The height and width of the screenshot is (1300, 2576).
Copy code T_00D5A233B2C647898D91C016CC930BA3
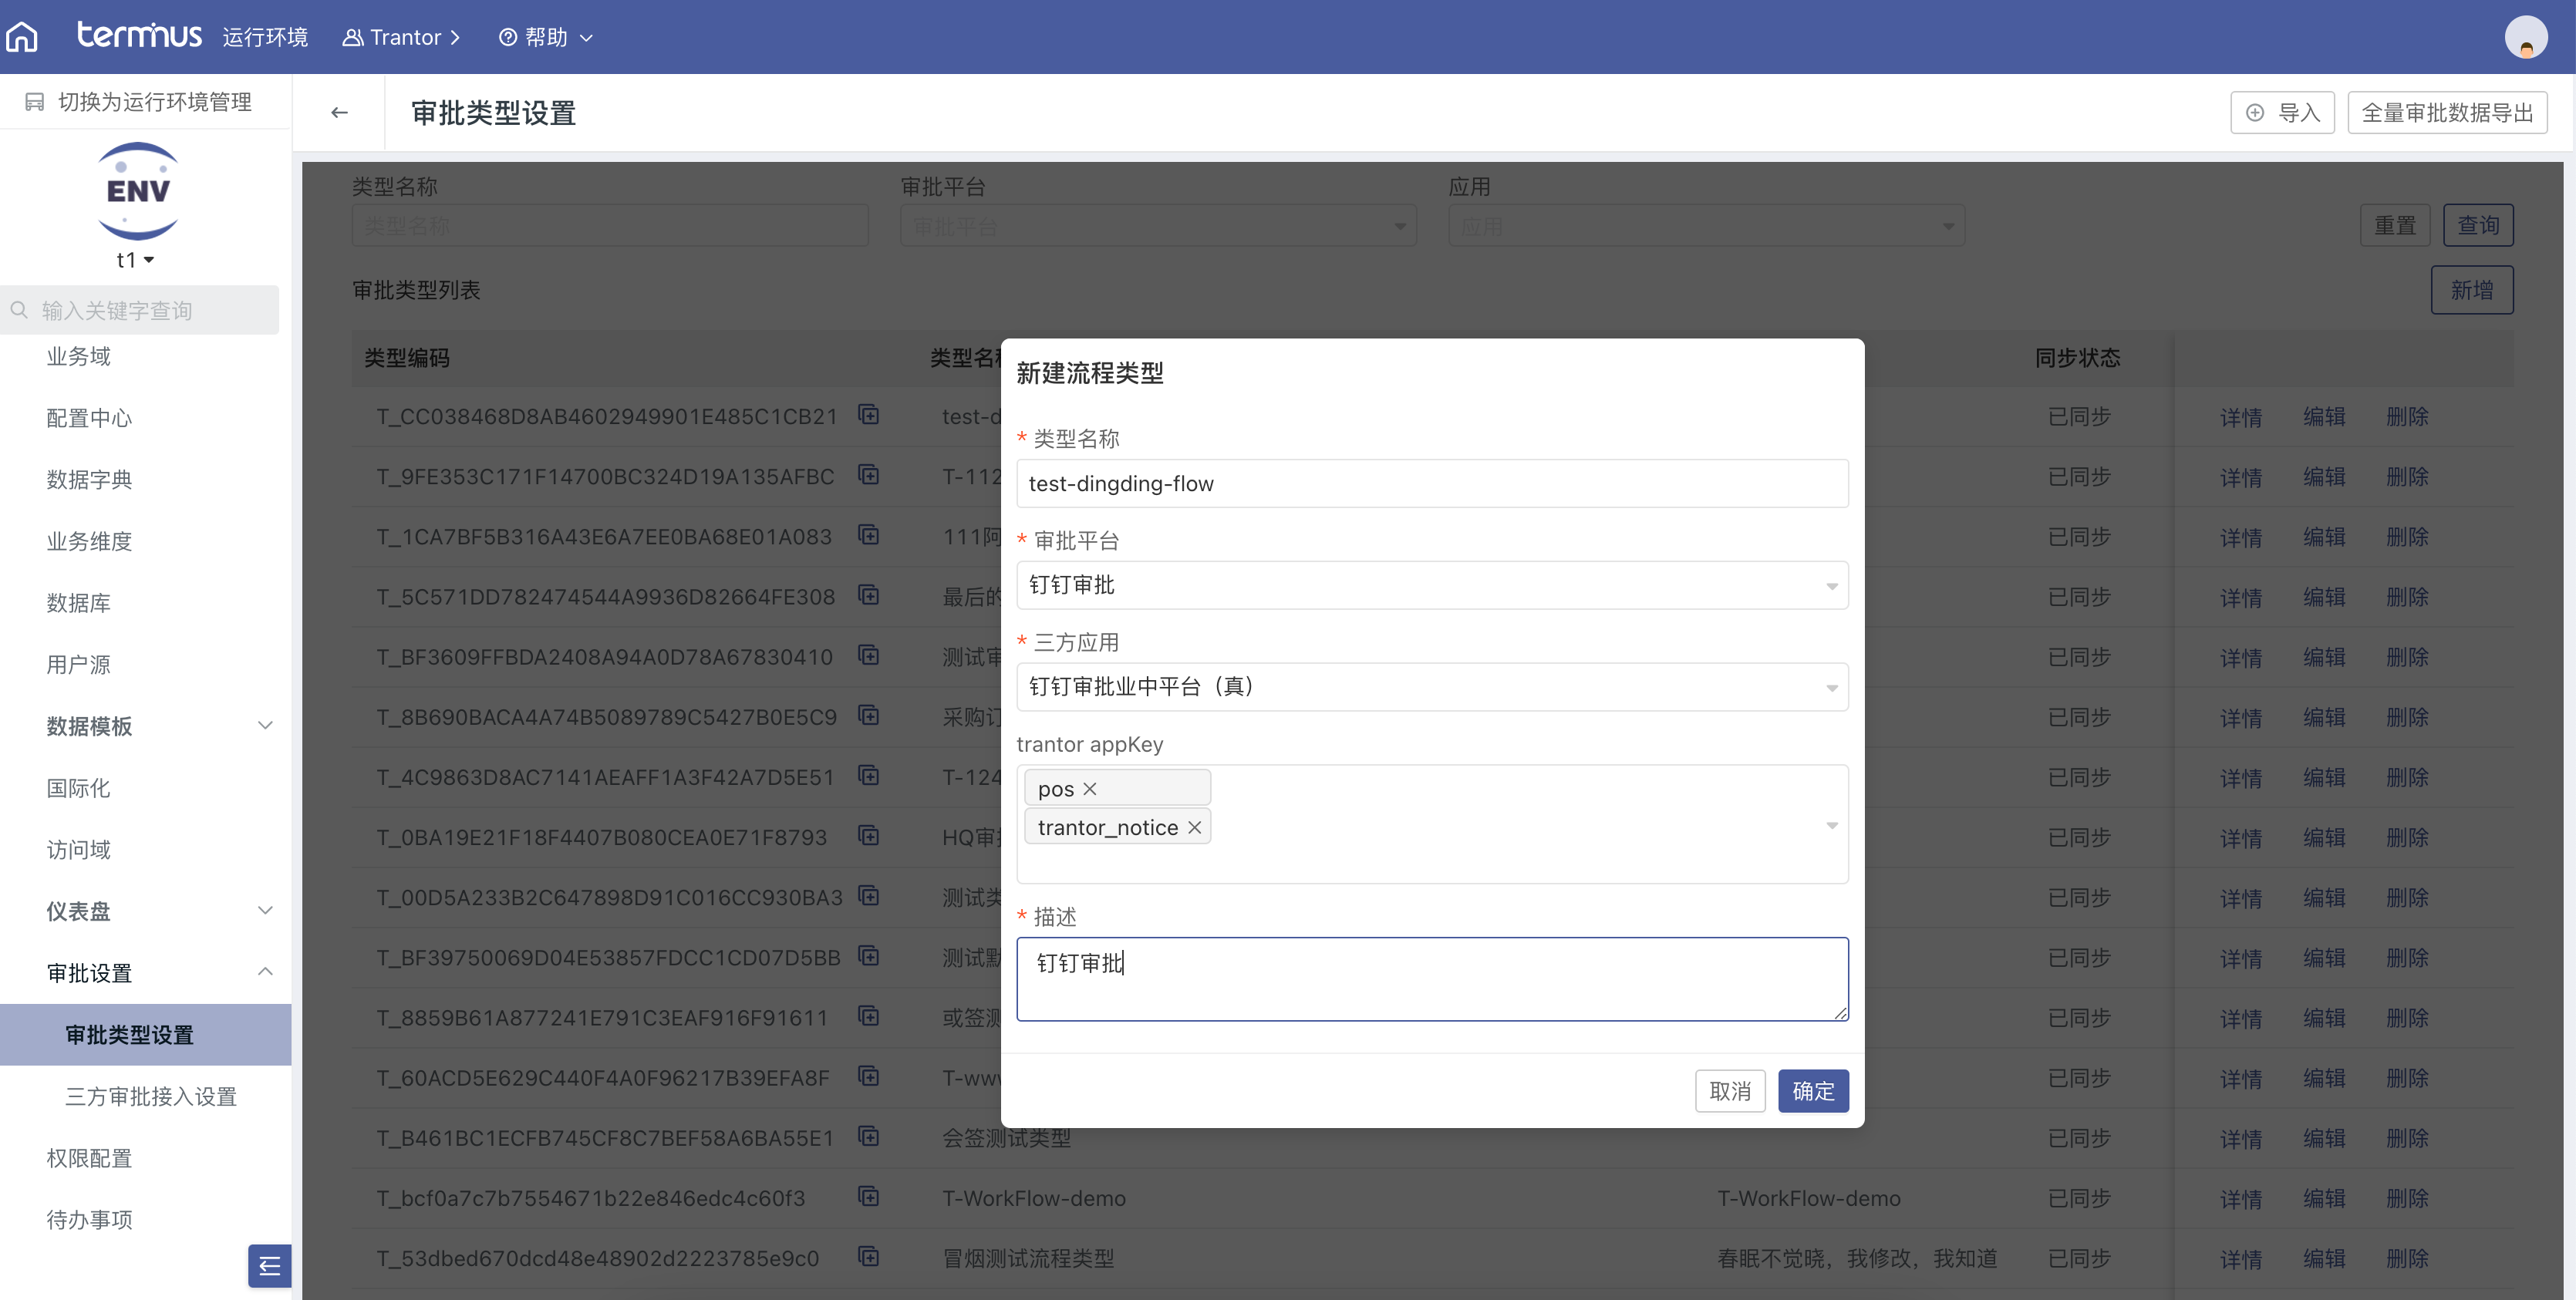pyautogui.click(x=869, y=896)
